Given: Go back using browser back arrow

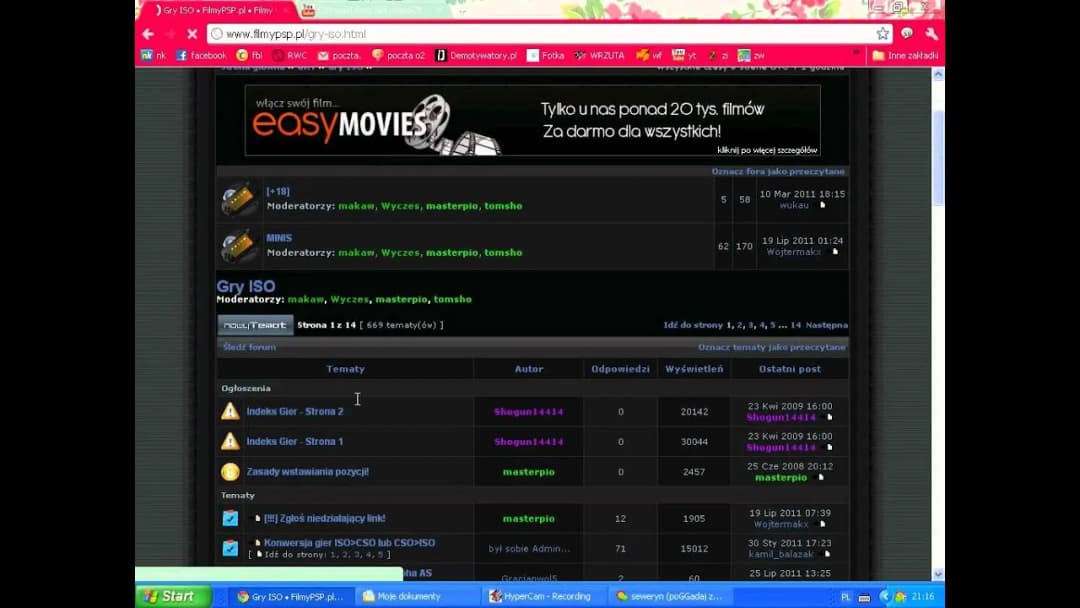Looking at the screenshot, I should 148,34.
